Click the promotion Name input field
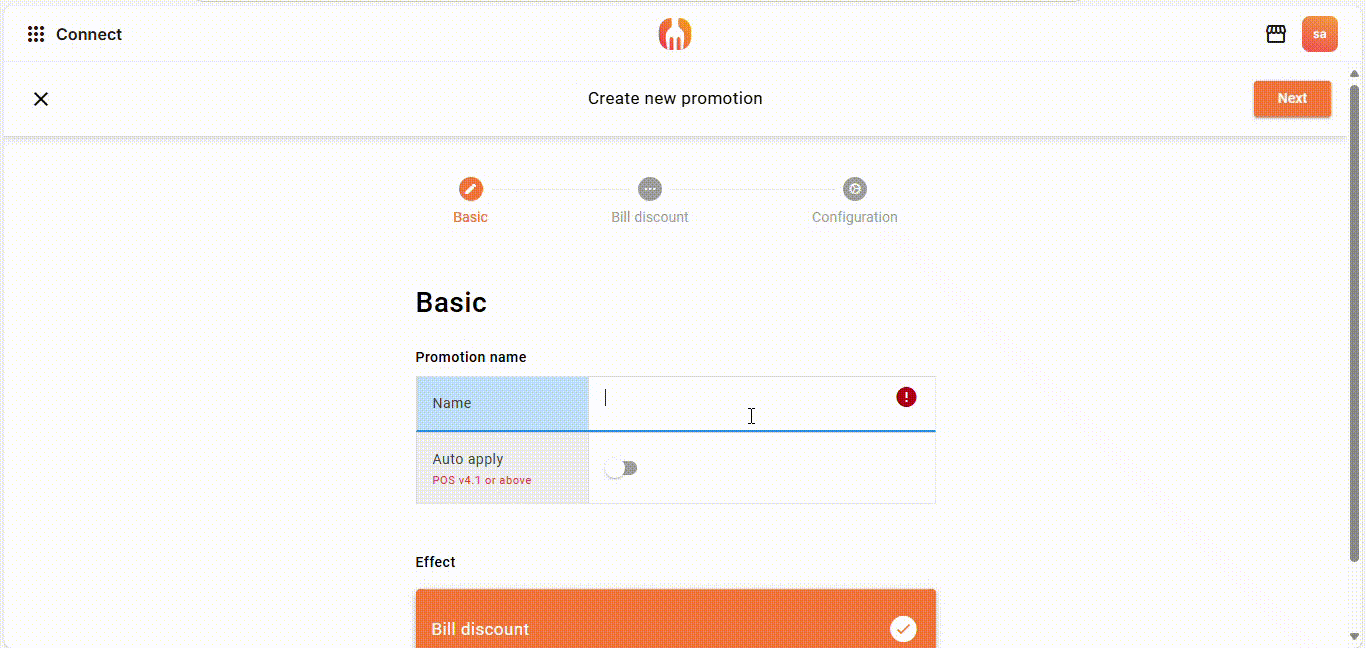Viewport: 1366px width, 648px height. pos(740,403)
